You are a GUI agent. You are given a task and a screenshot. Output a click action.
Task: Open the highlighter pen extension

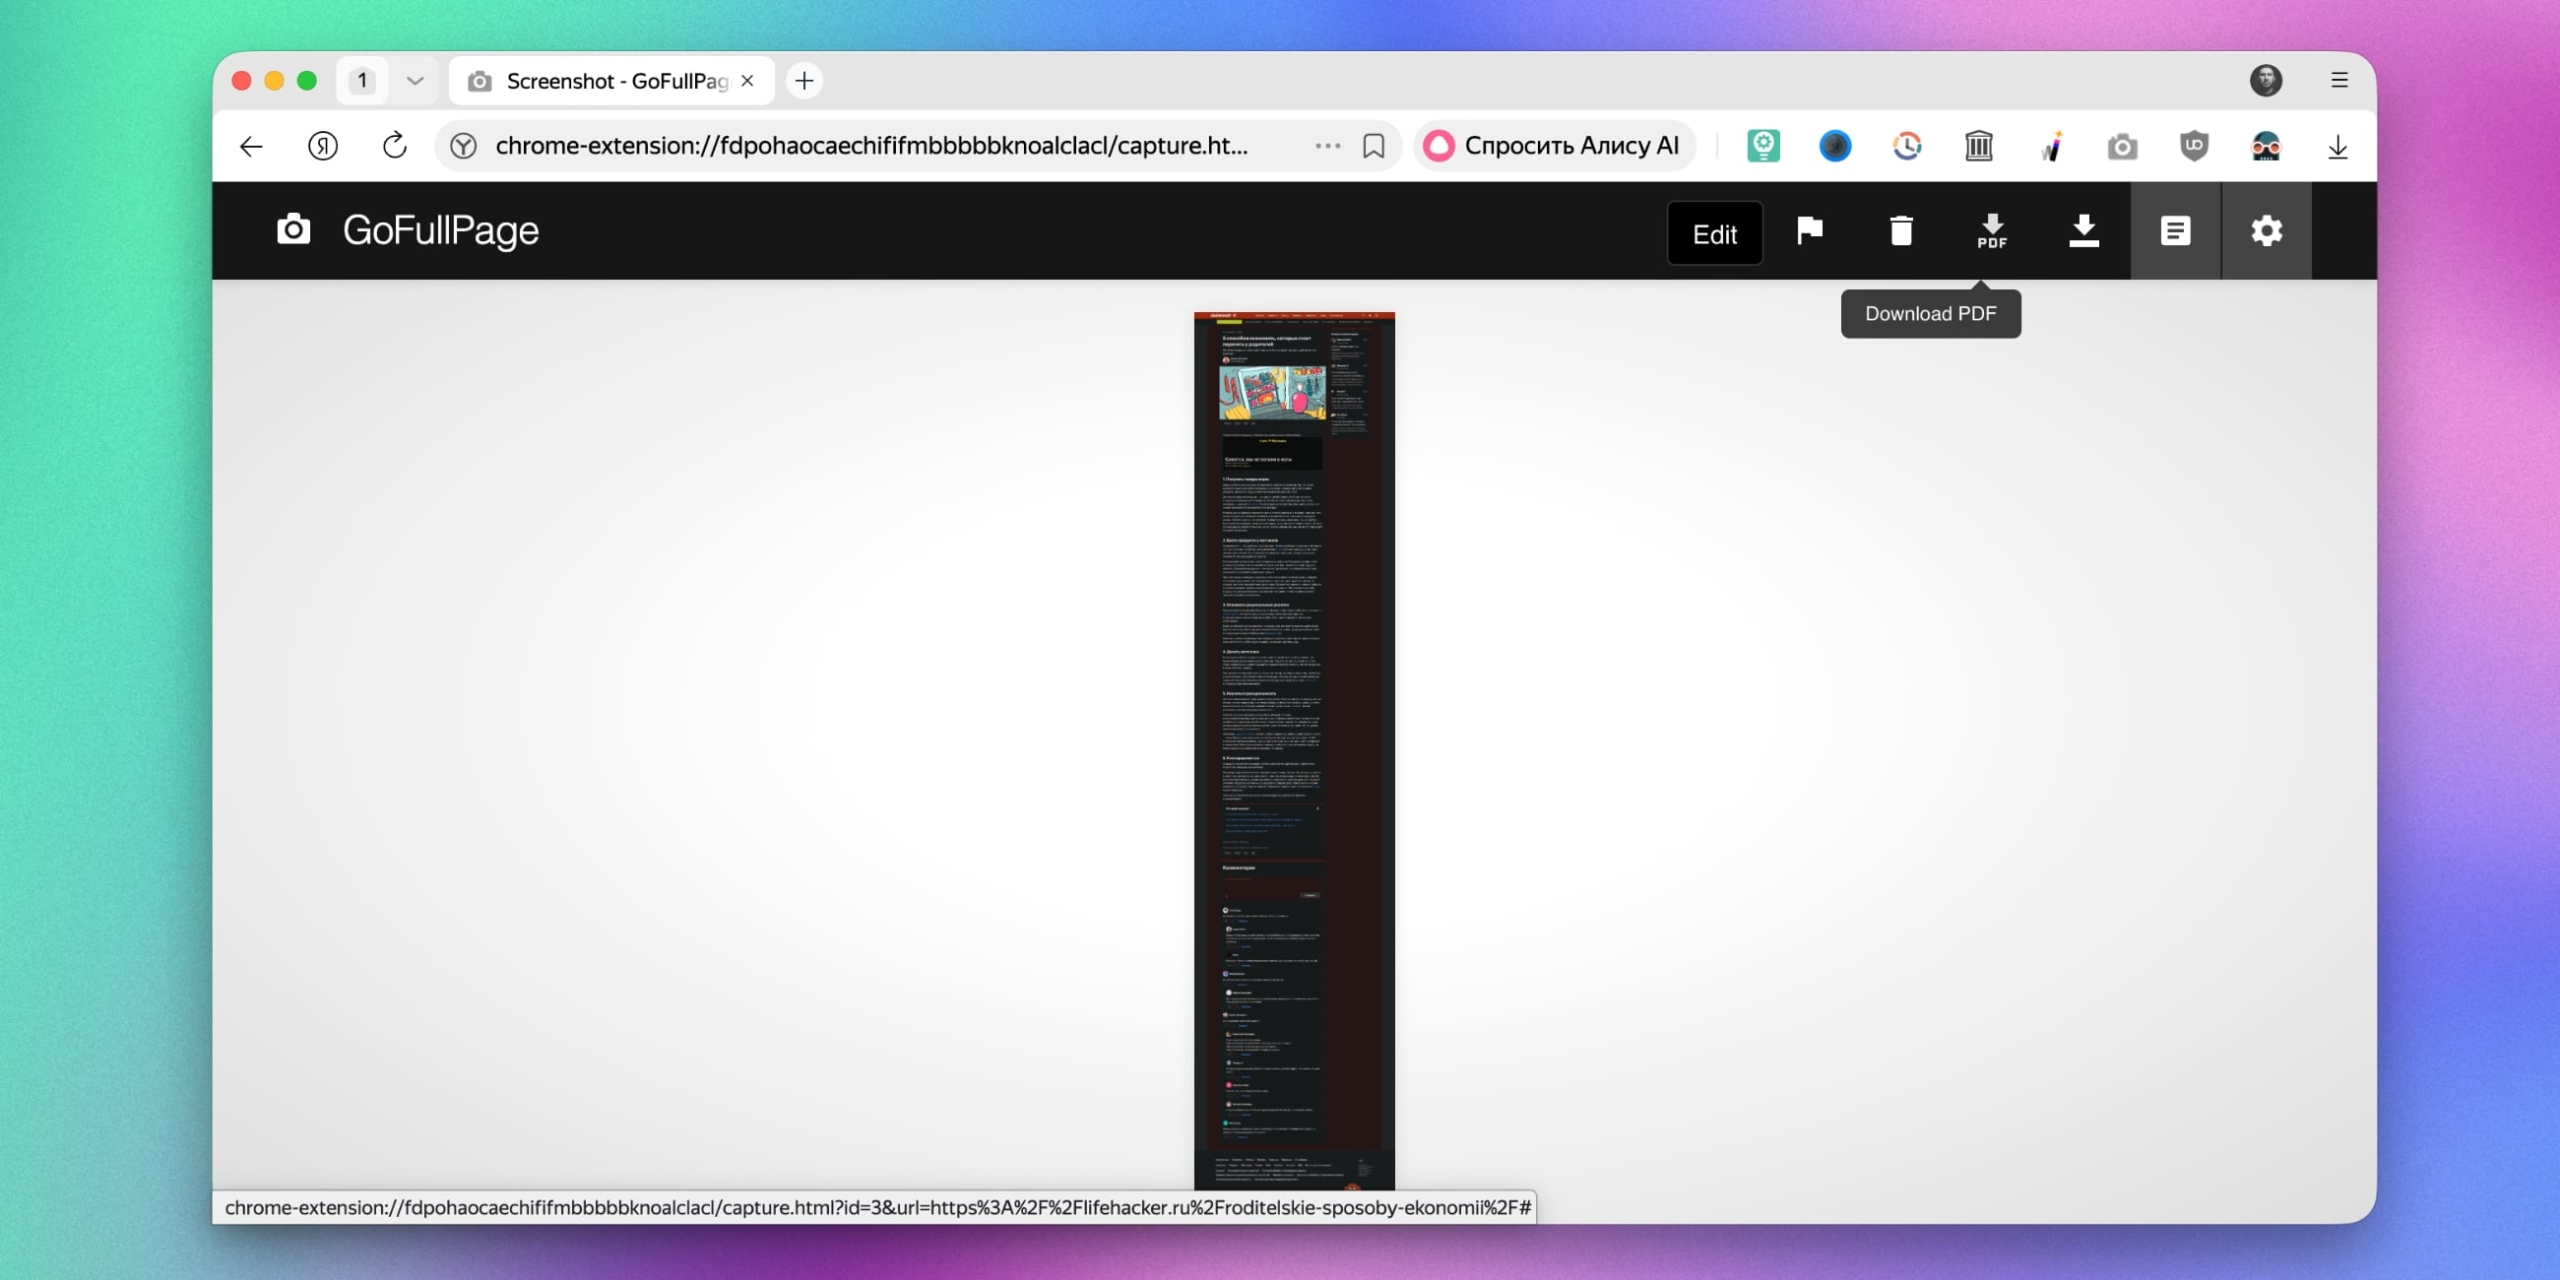[2051, 147]
